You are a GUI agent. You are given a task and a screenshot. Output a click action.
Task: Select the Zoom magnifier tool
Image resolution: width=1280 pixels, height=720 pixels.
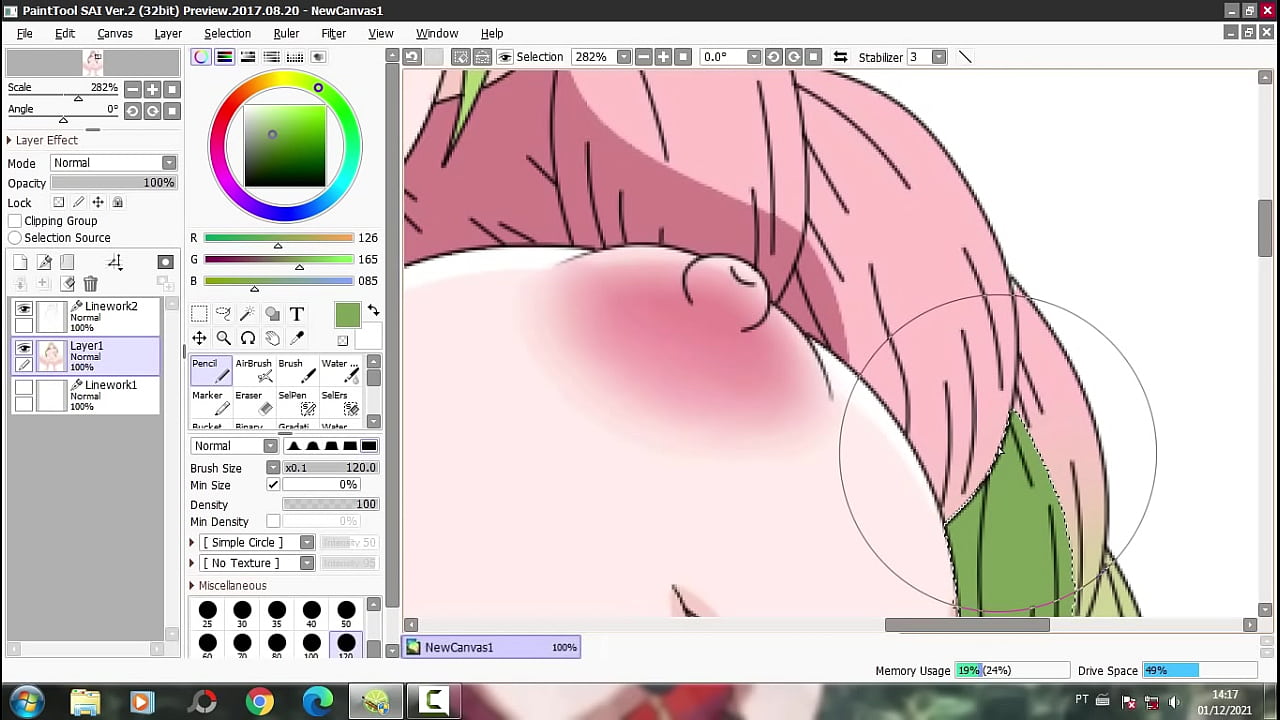[x=224, y=339]
